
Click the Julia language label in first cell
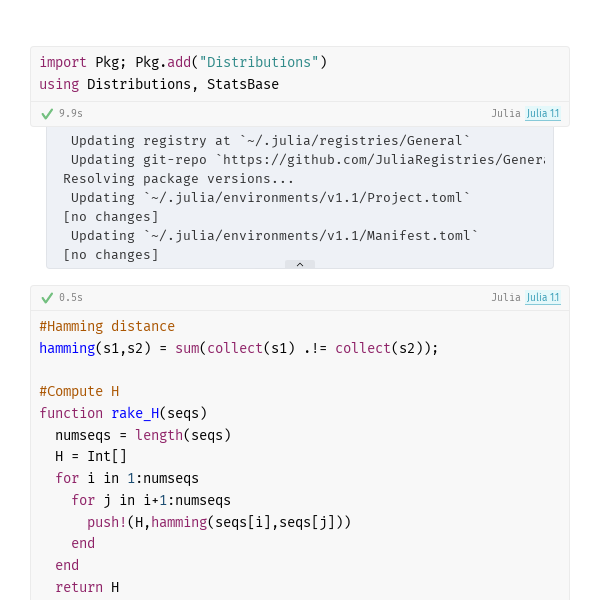tap(506, 113)
